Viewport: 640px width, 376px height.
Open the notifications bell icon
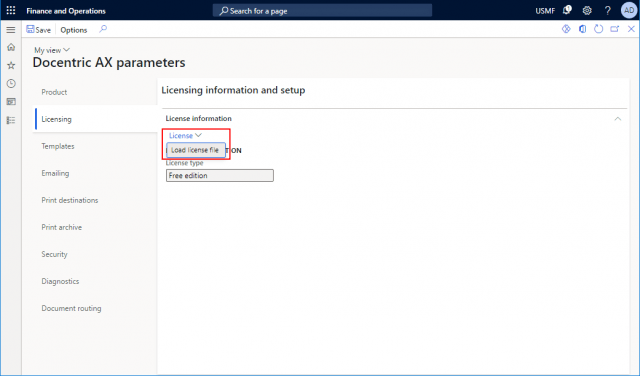tap(567, 10)
